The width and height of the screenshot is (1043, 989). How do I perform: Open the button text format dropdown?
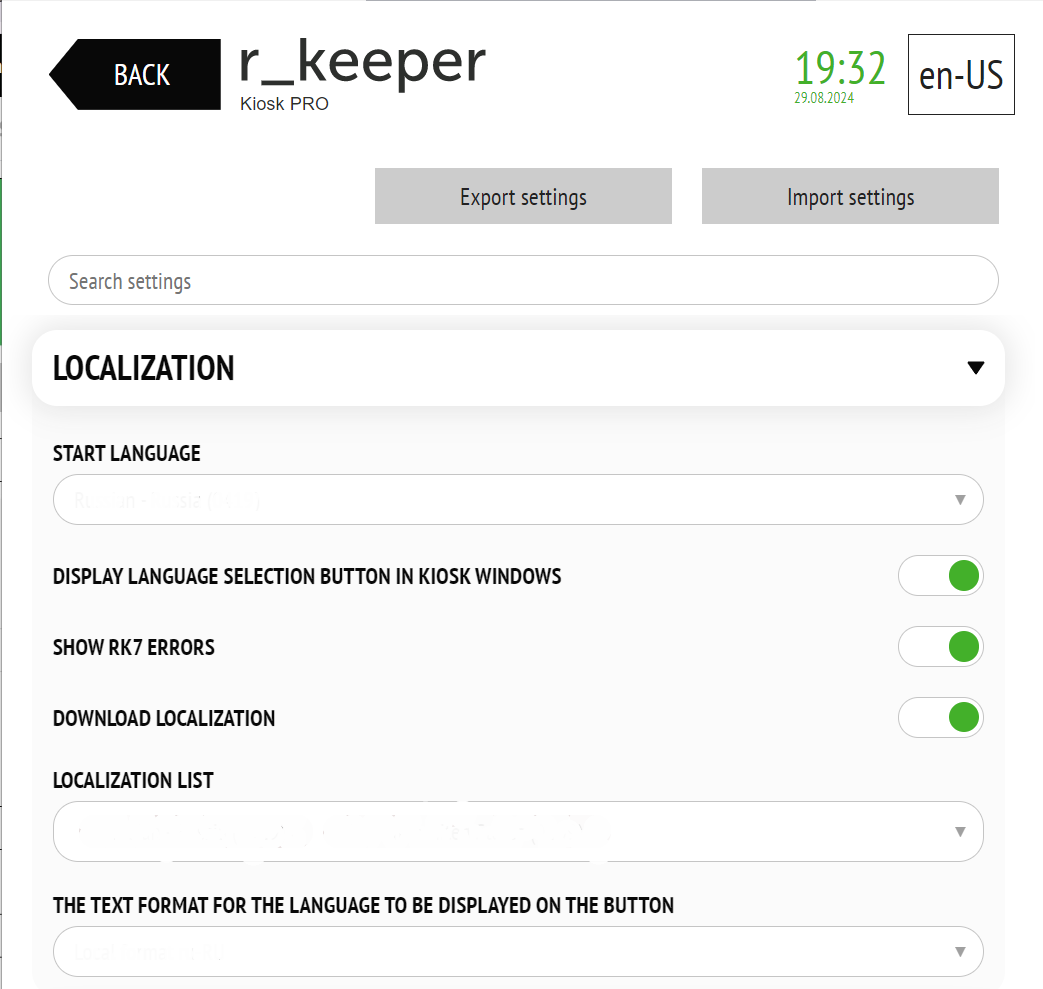(x=518, y=952)
